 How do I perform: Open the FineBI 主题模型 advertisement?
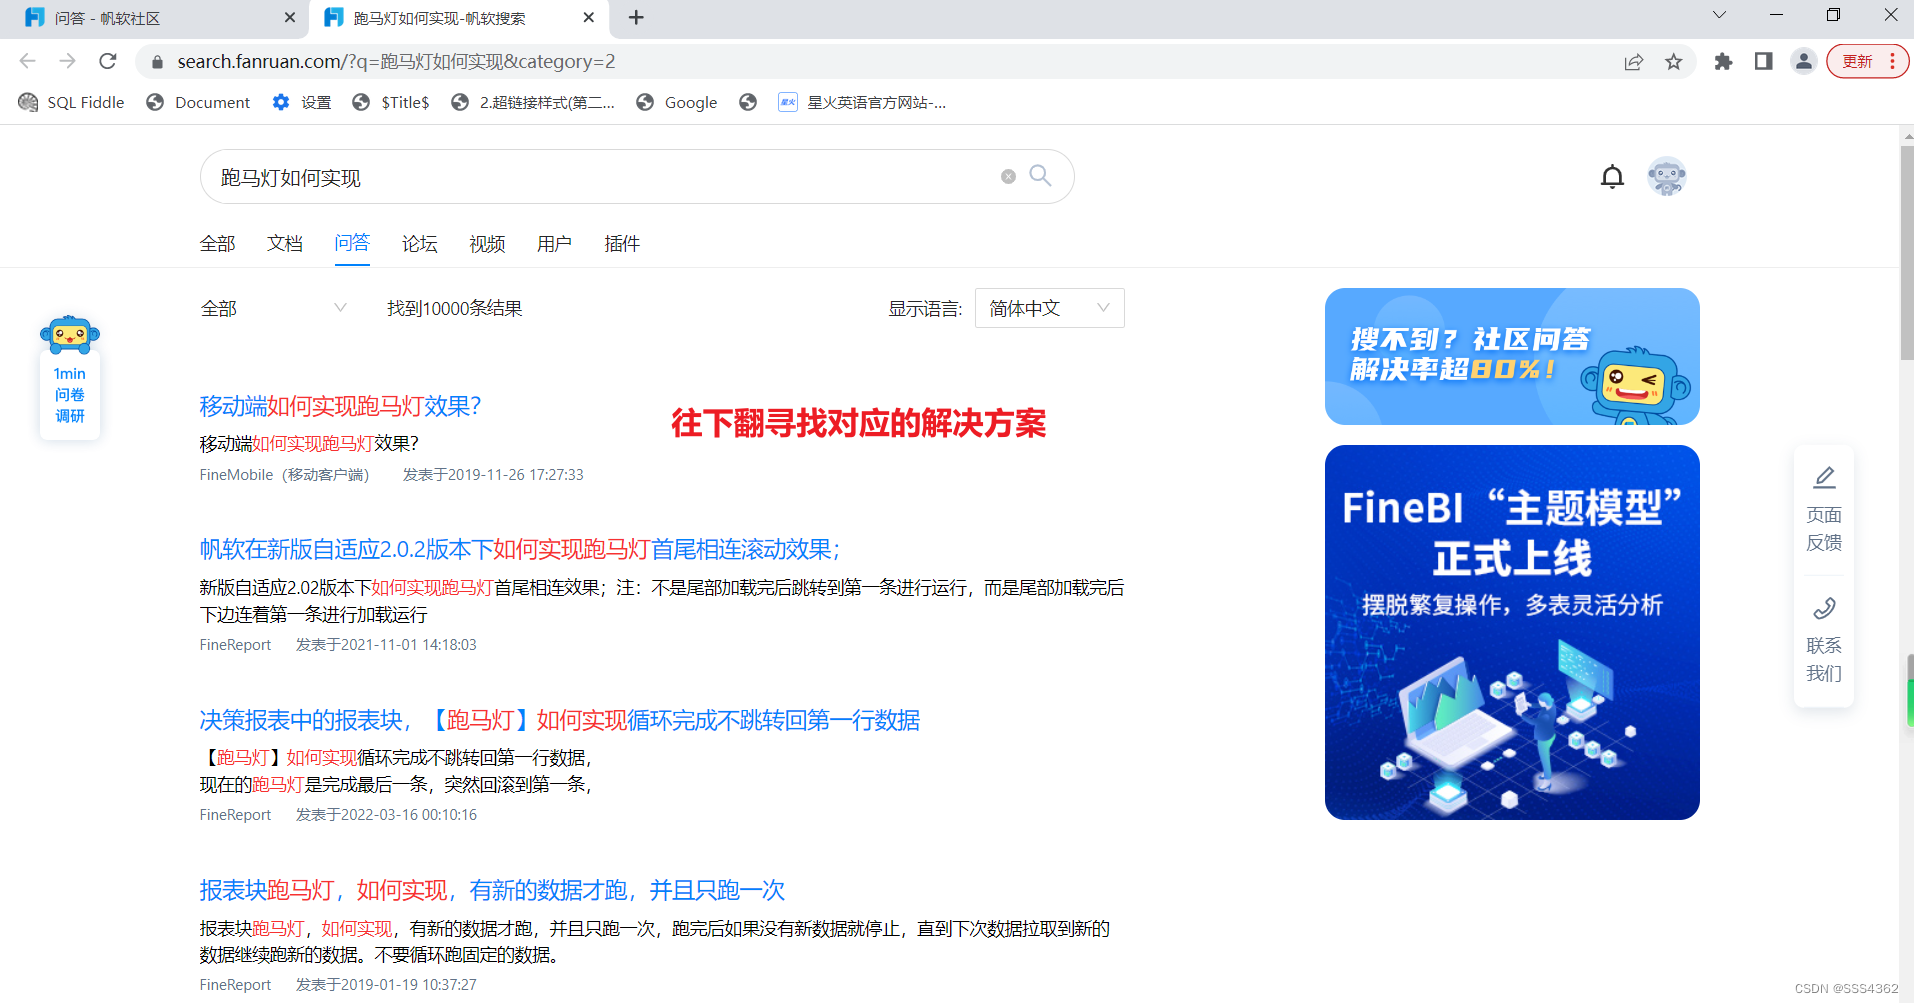[x=1512, y=632]
